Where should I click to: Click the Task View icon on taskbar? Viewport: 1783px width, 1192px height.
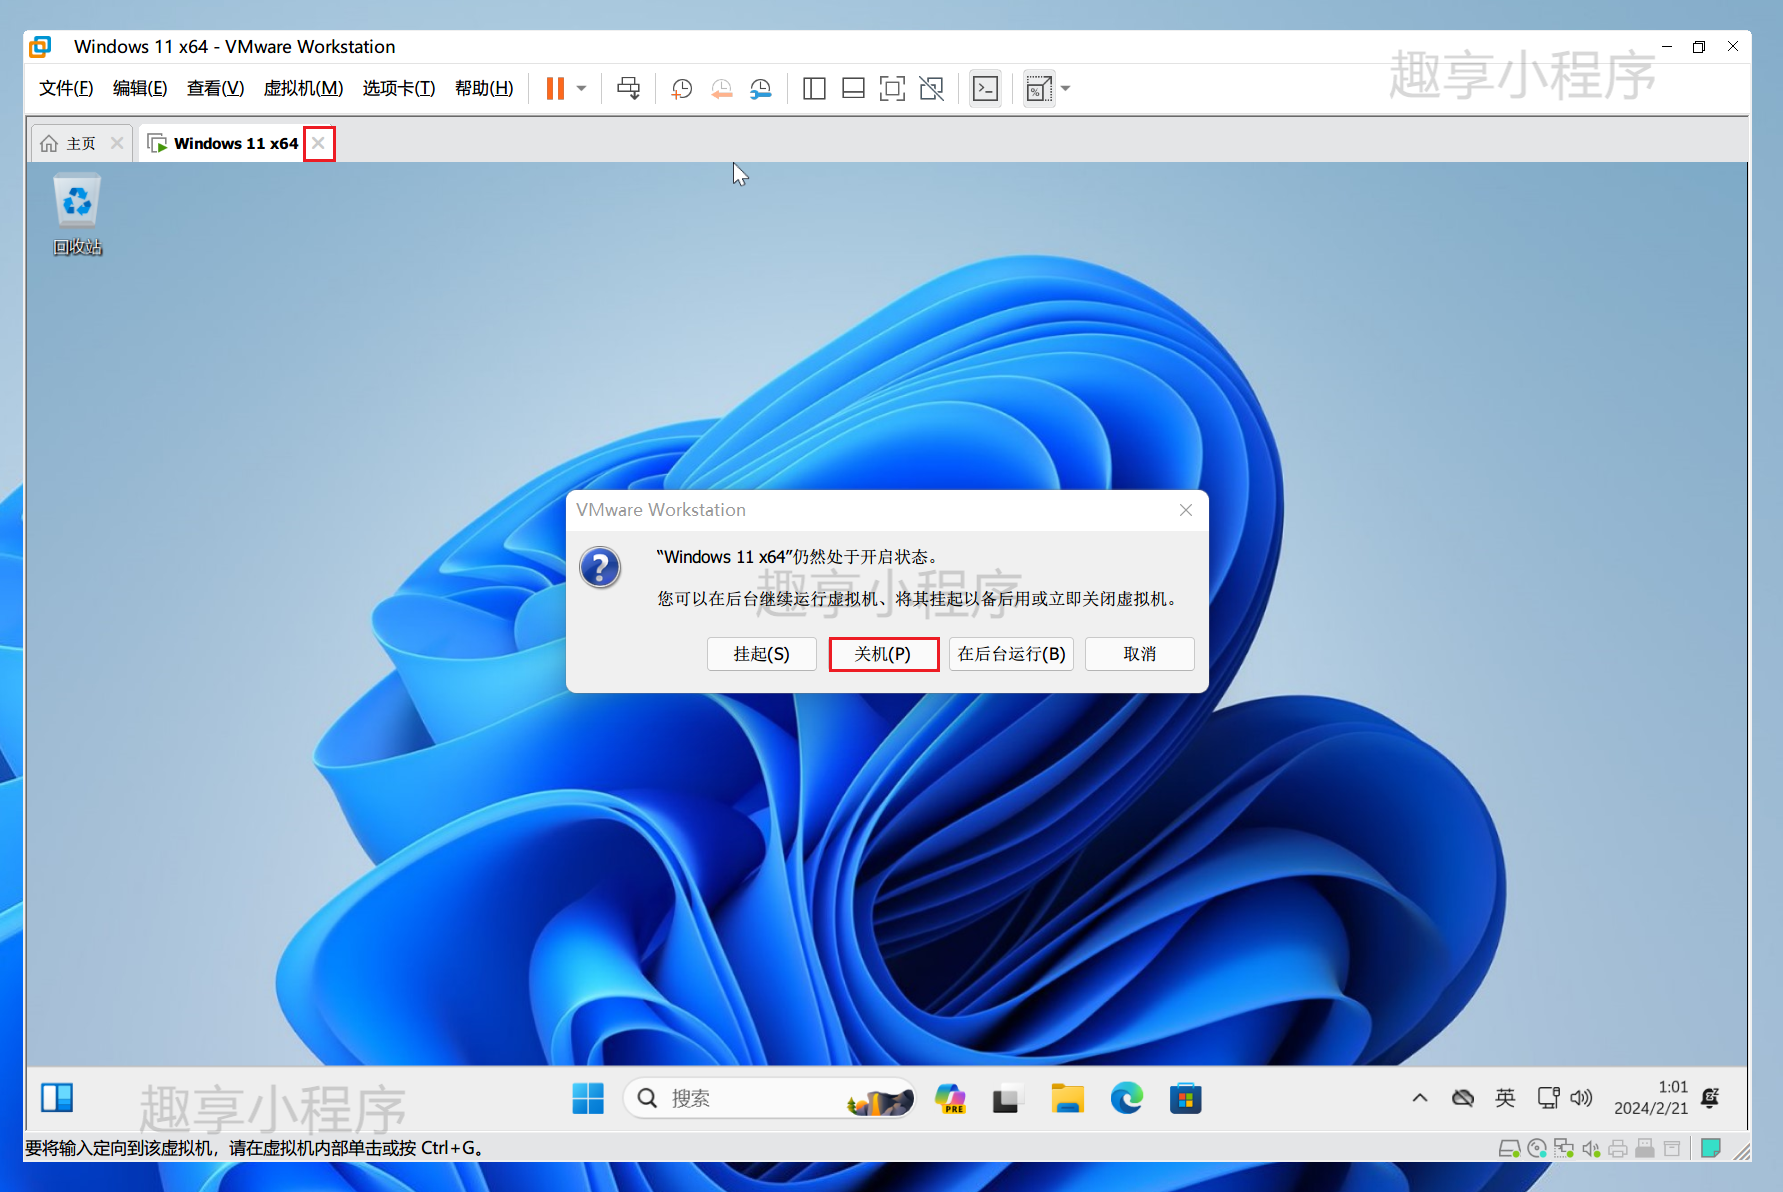tap(1007, 1099)
